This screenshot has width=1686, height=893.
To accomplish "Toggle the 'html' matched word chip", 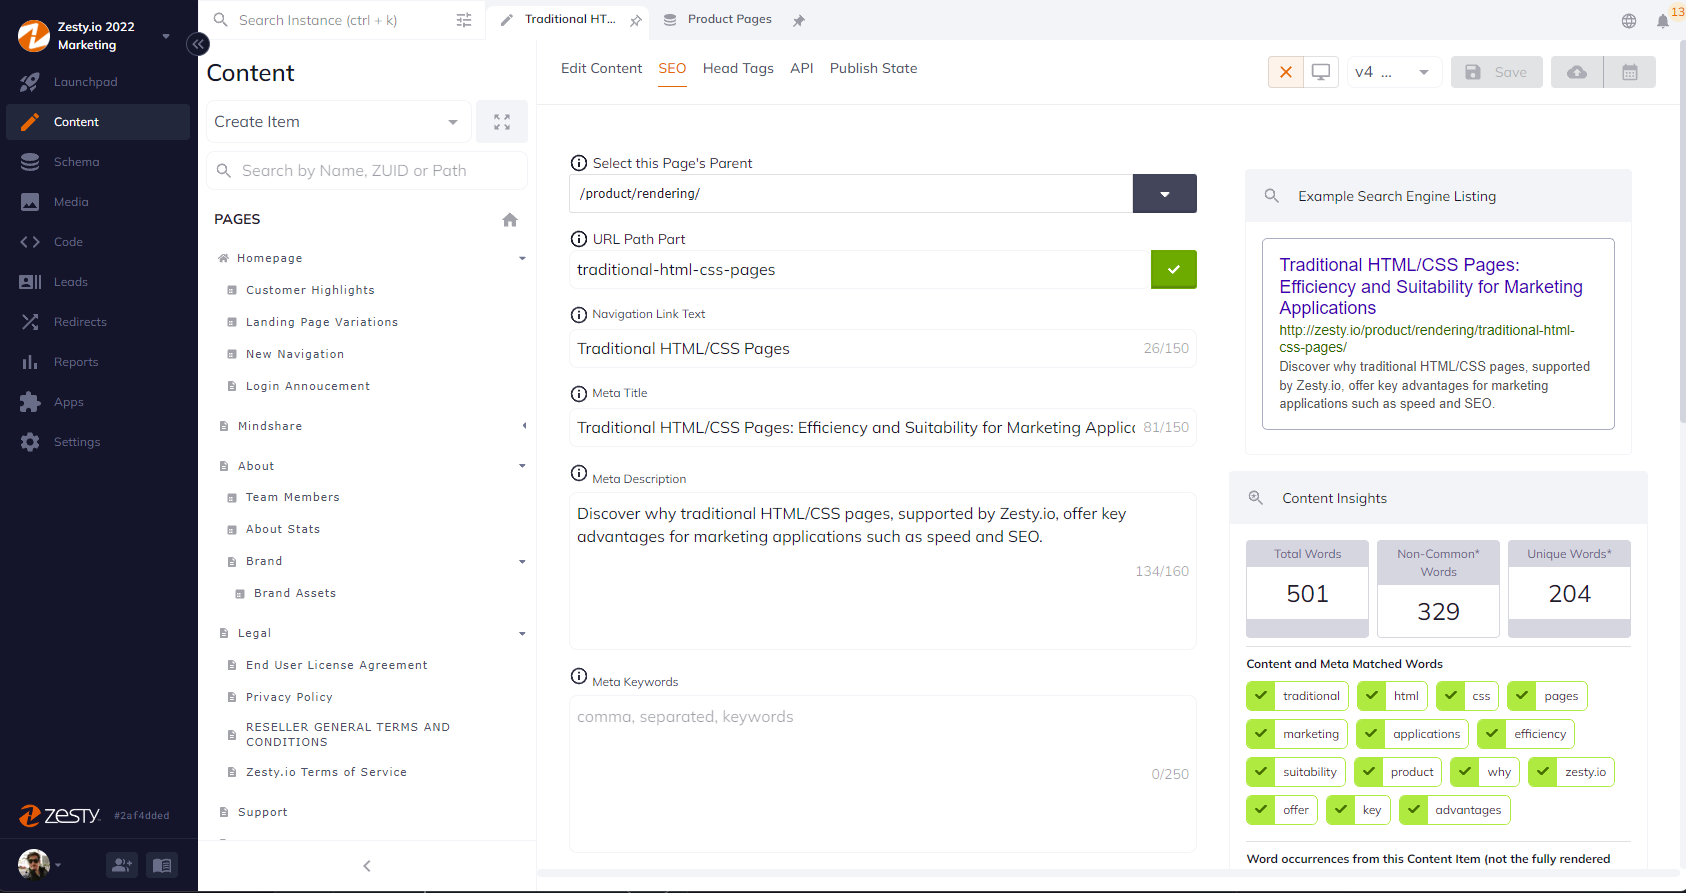I will click(x=1392, y=696).
